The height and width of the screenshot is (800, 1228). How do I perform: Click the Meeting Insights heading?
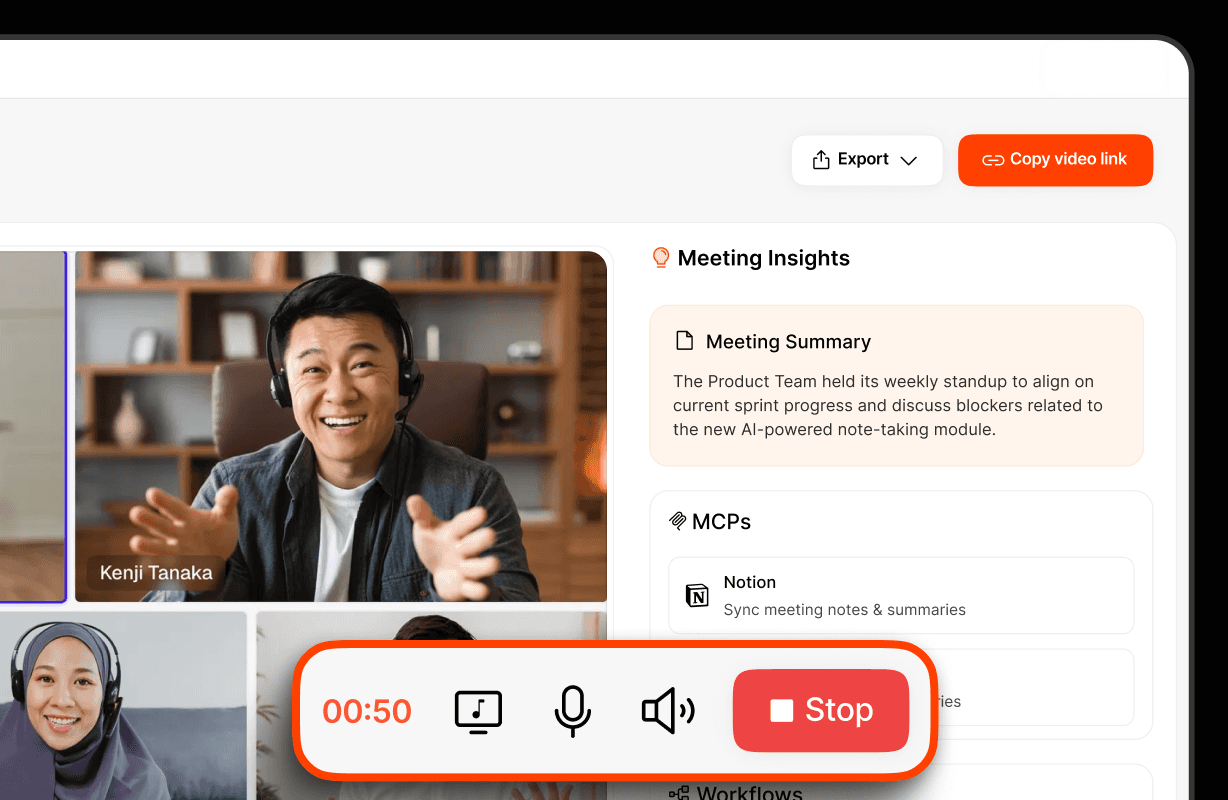764,258
